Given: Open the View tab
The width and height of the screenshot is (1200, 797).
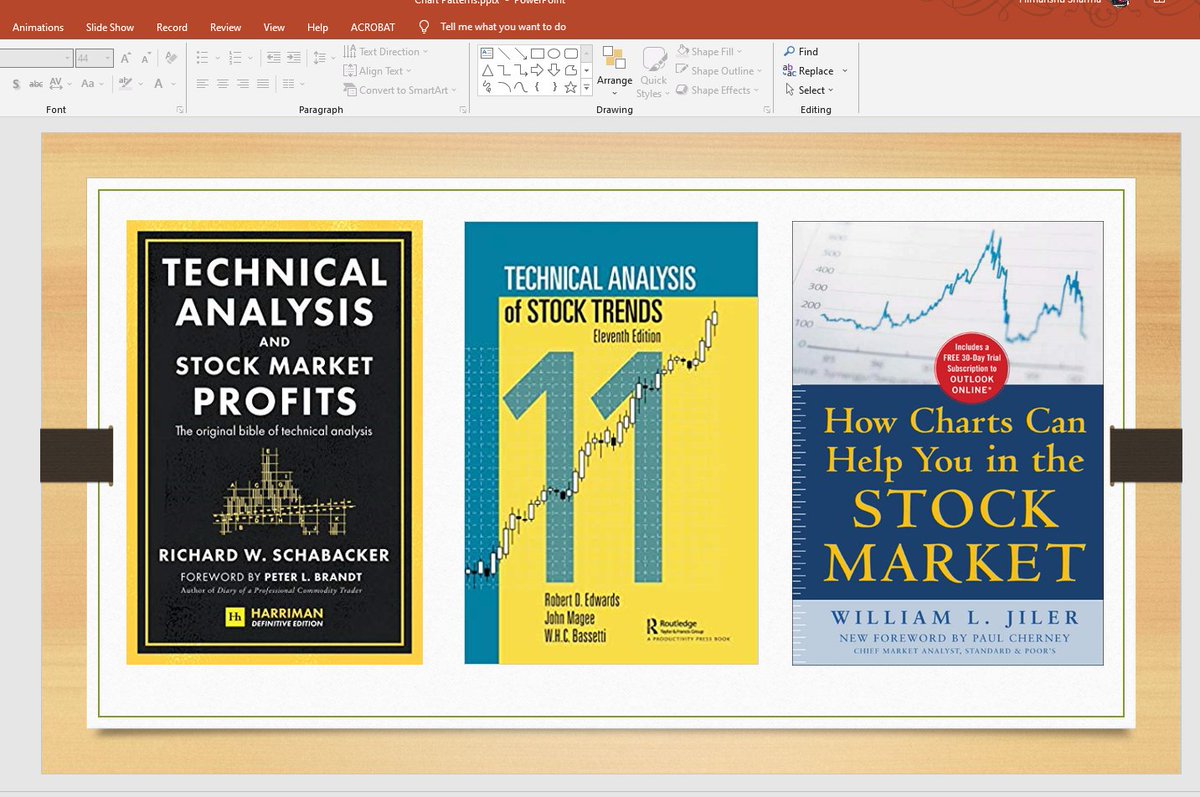Looking at the screenshot, I should [x=274, y=27].
